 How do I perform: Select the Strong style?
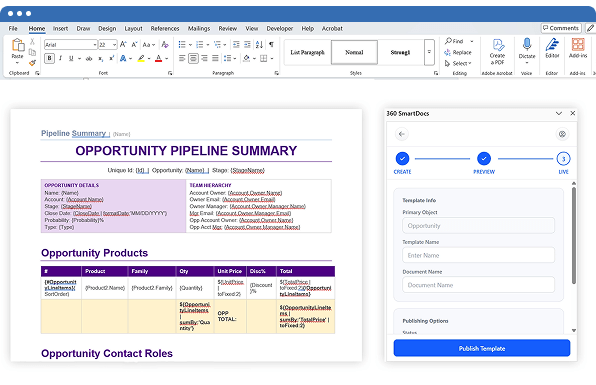coord(400,52)
